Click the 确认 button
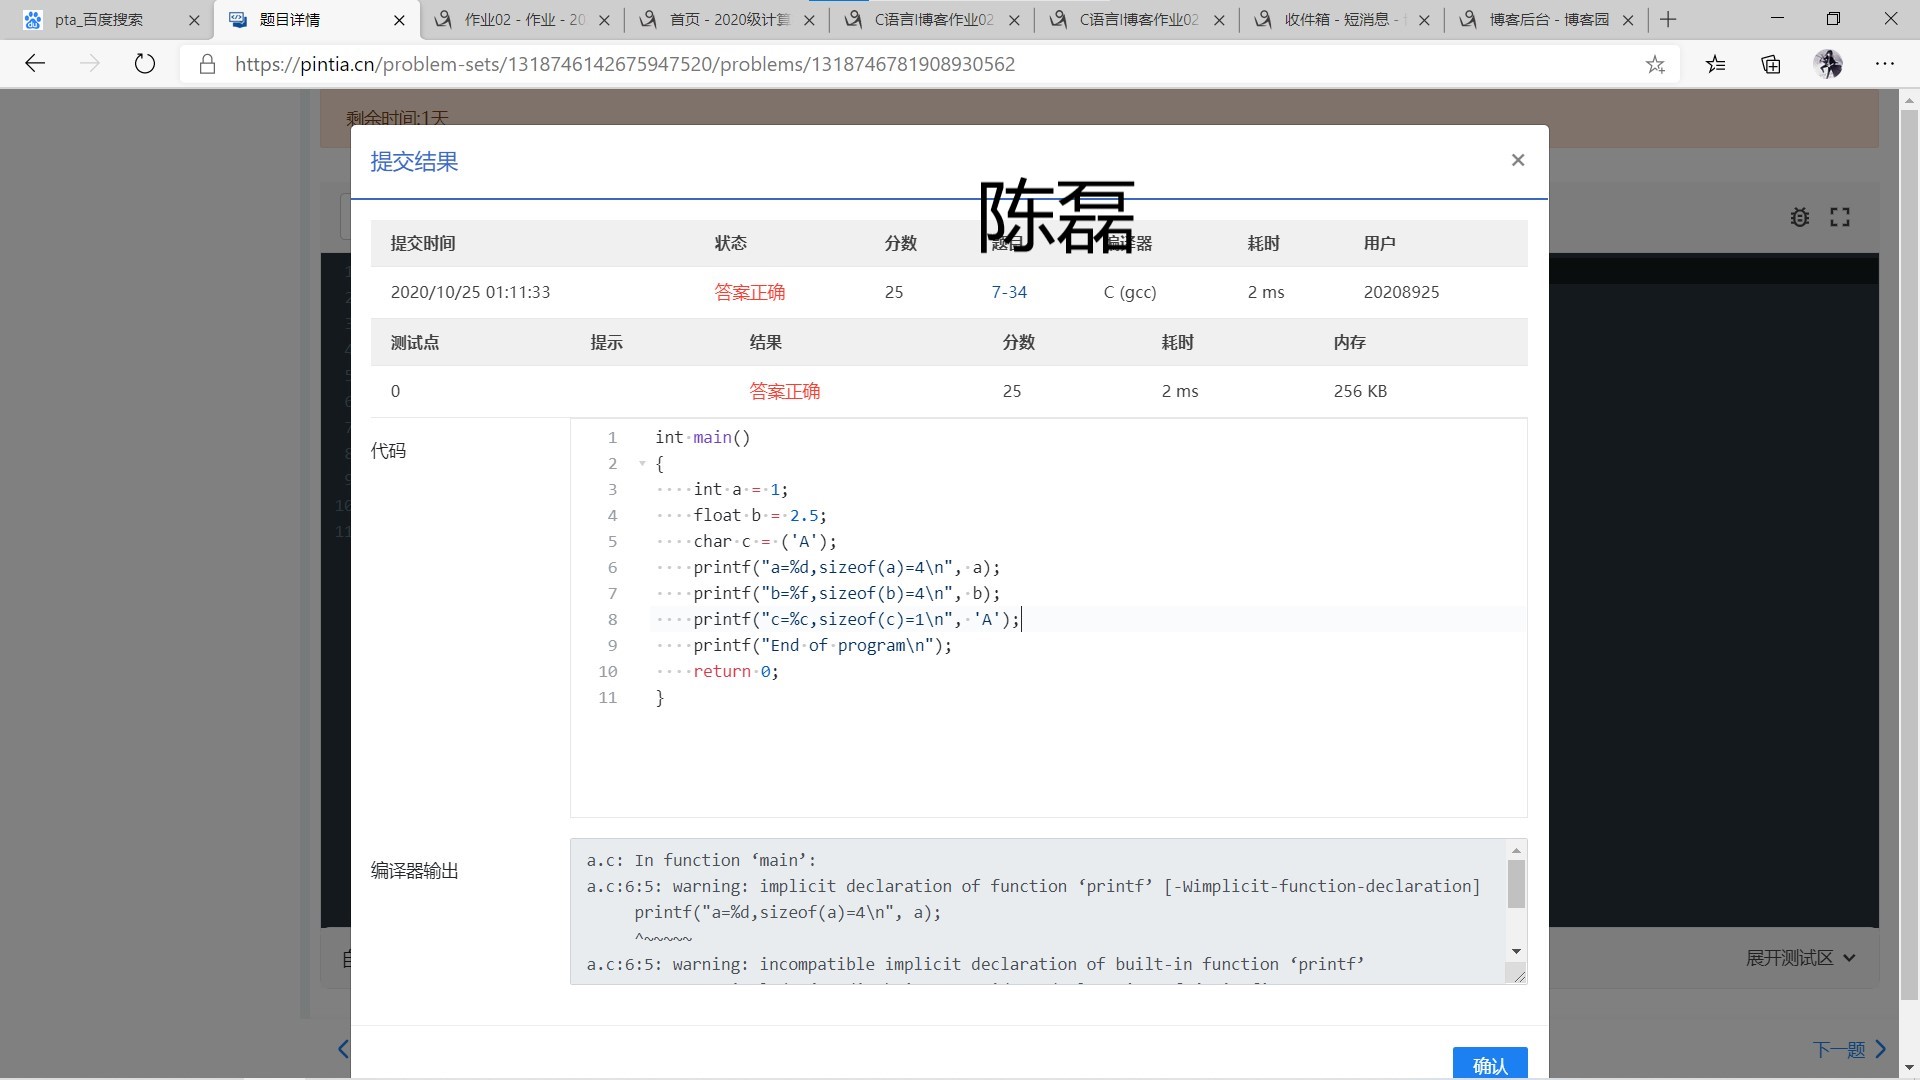The width and height of the screenshot is (1920, 1080). point(1489,1064)
